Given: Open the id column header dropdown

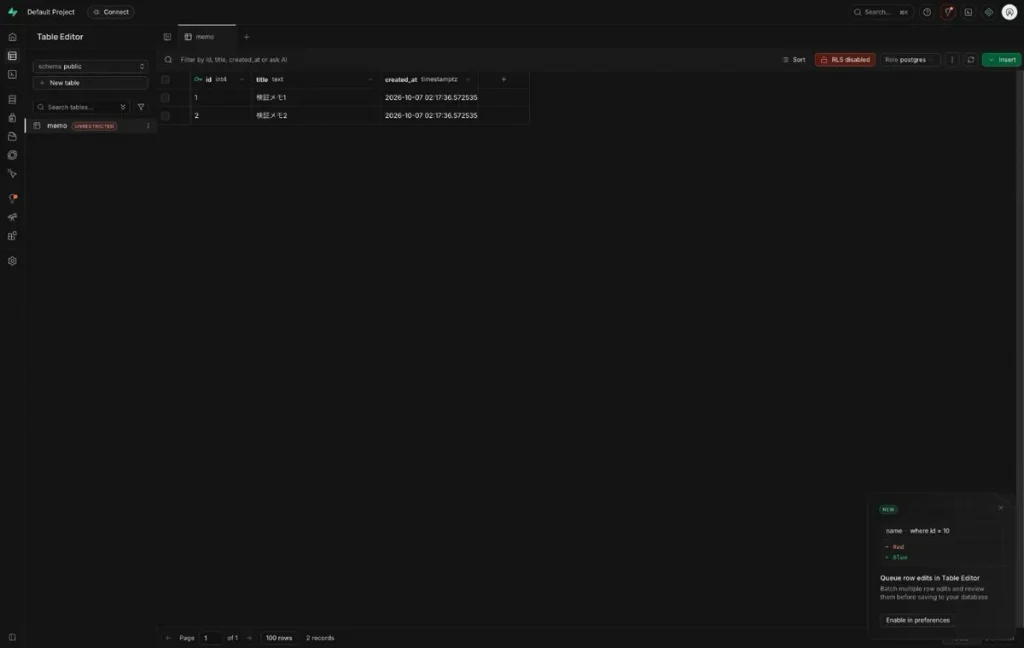Looking at the screenshot, I should coord(242,79).
